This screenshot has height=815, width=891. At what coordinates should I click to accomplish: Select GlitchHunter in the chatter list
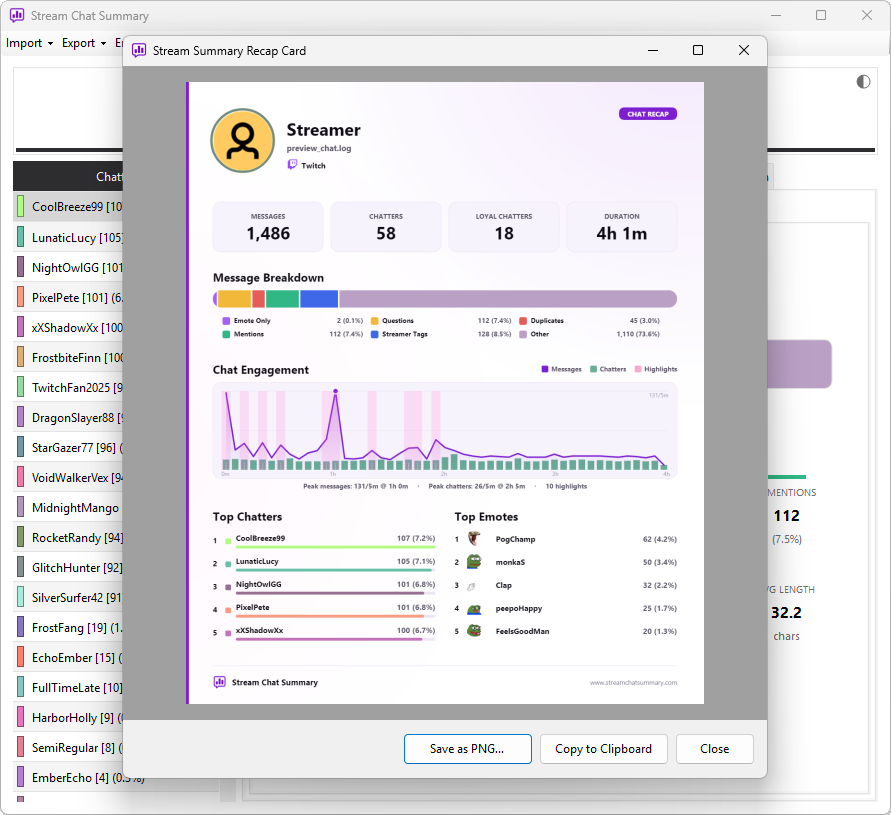pos(68,568)
